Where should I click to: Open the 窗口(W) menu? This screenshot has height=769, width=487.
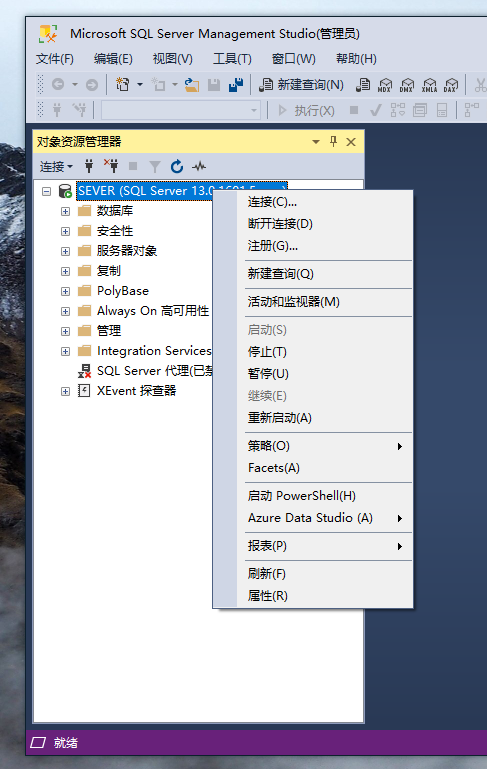tap(293, 59)
